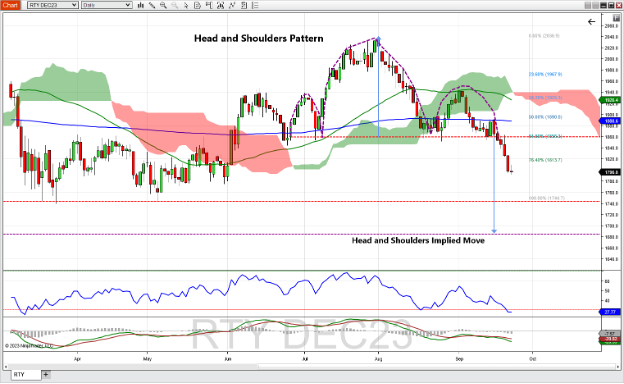This screenshot has height=384, width=624.
Task: Minimize the chart window
Action: [x=603, y=5]
